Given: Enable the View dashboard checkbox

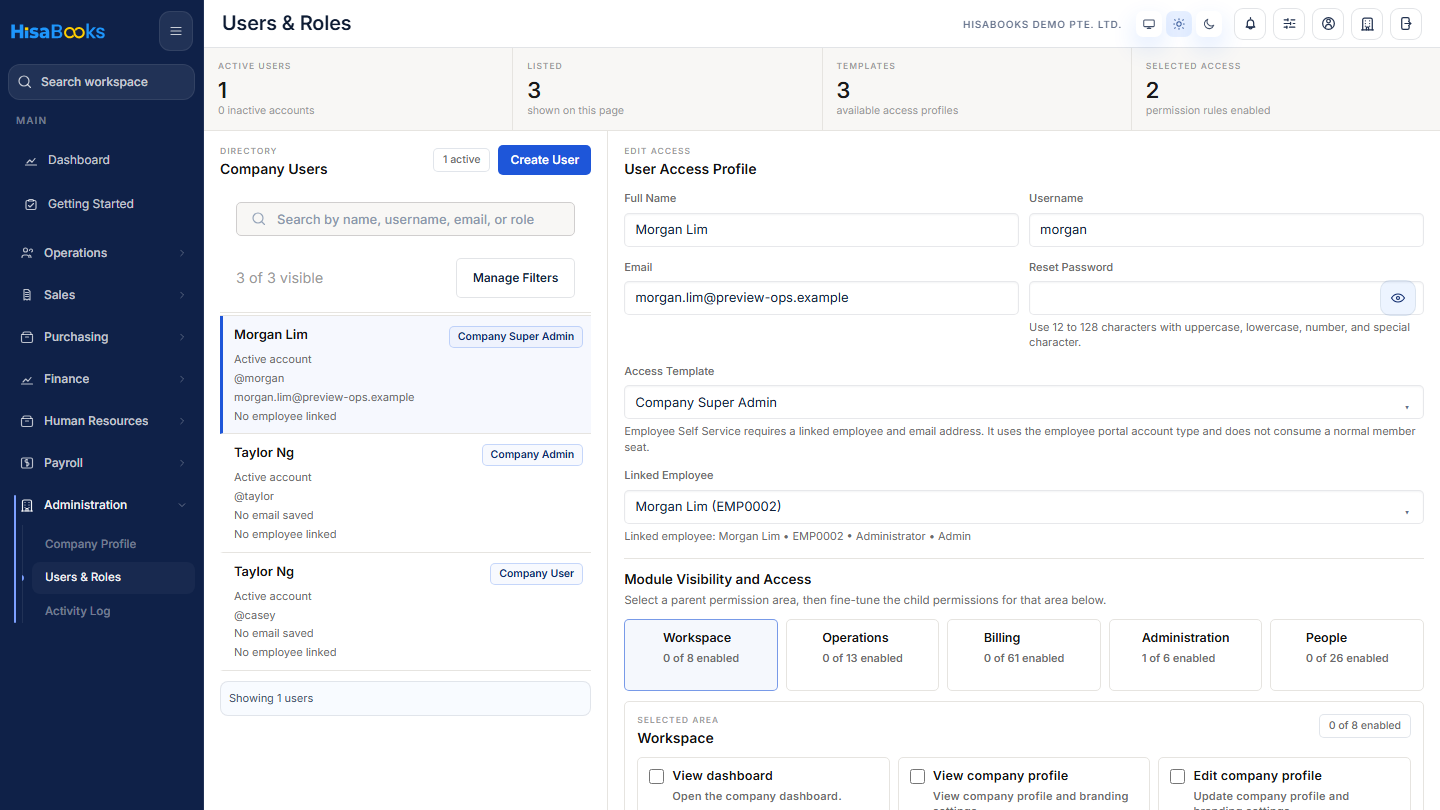Looking at the screenshot, I should click(657, 776).
